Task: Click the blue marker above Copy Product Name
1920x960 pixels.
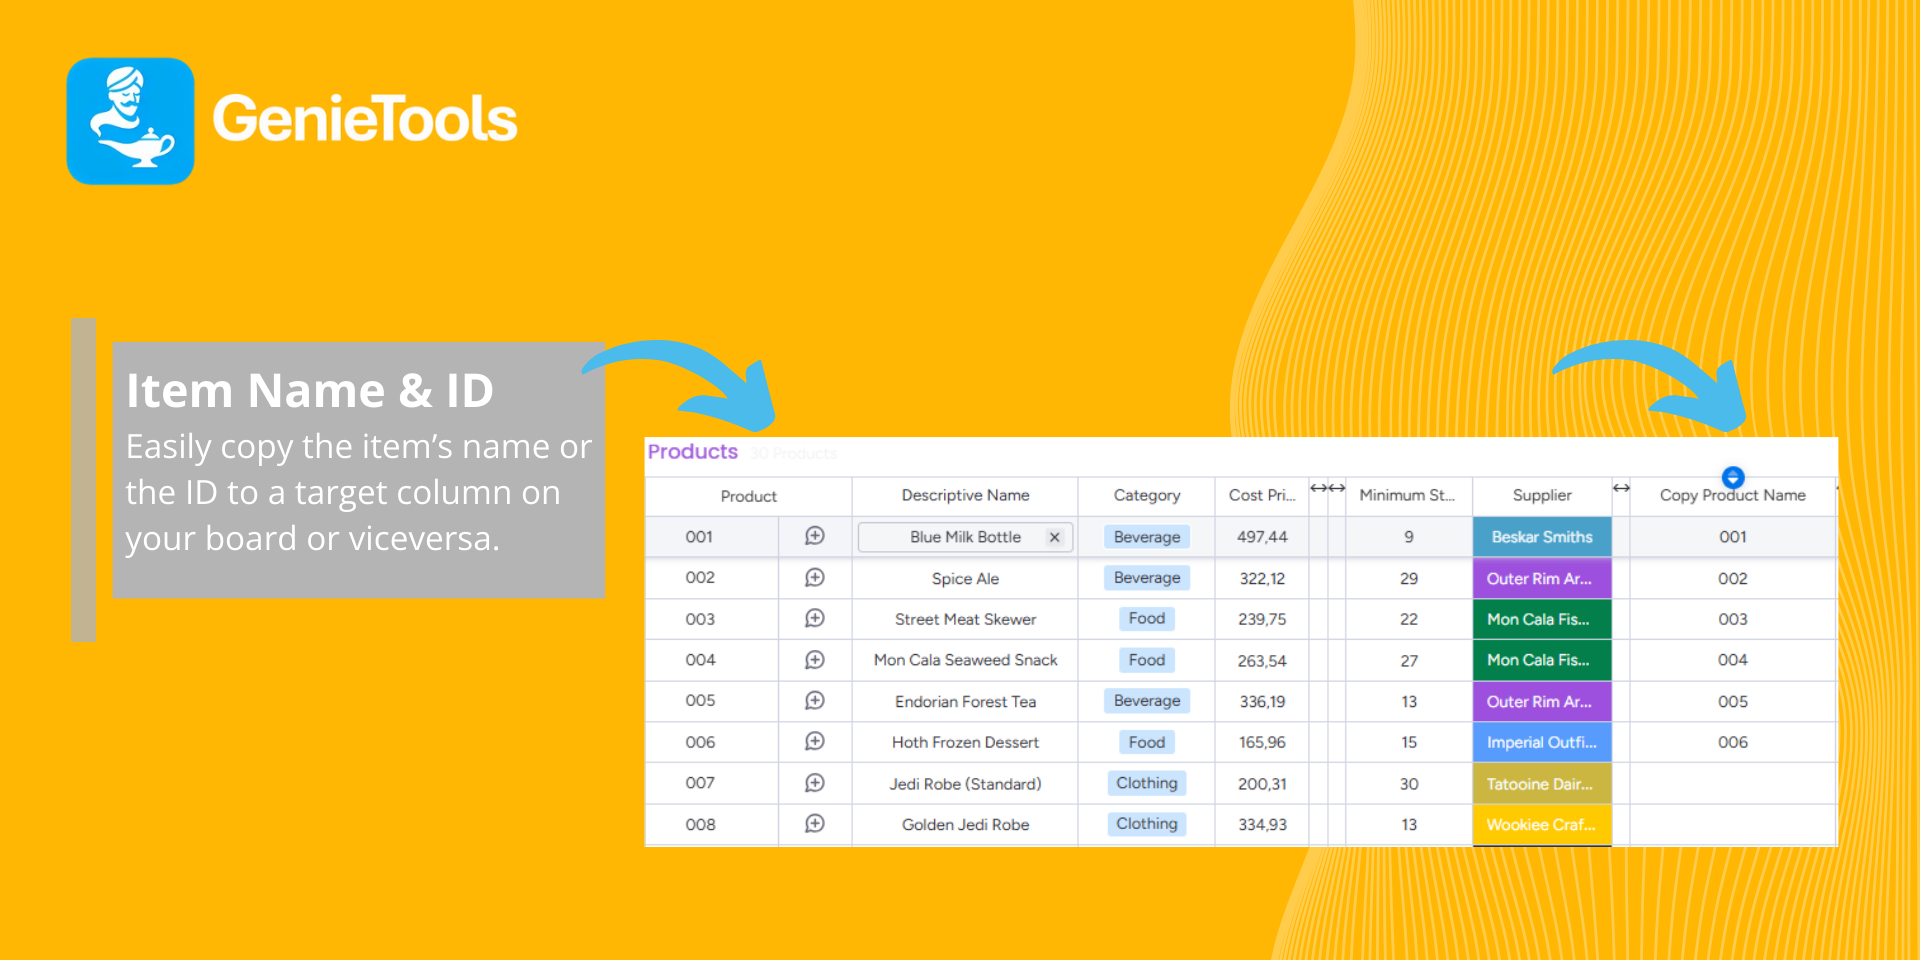Action: point(1733,477)
